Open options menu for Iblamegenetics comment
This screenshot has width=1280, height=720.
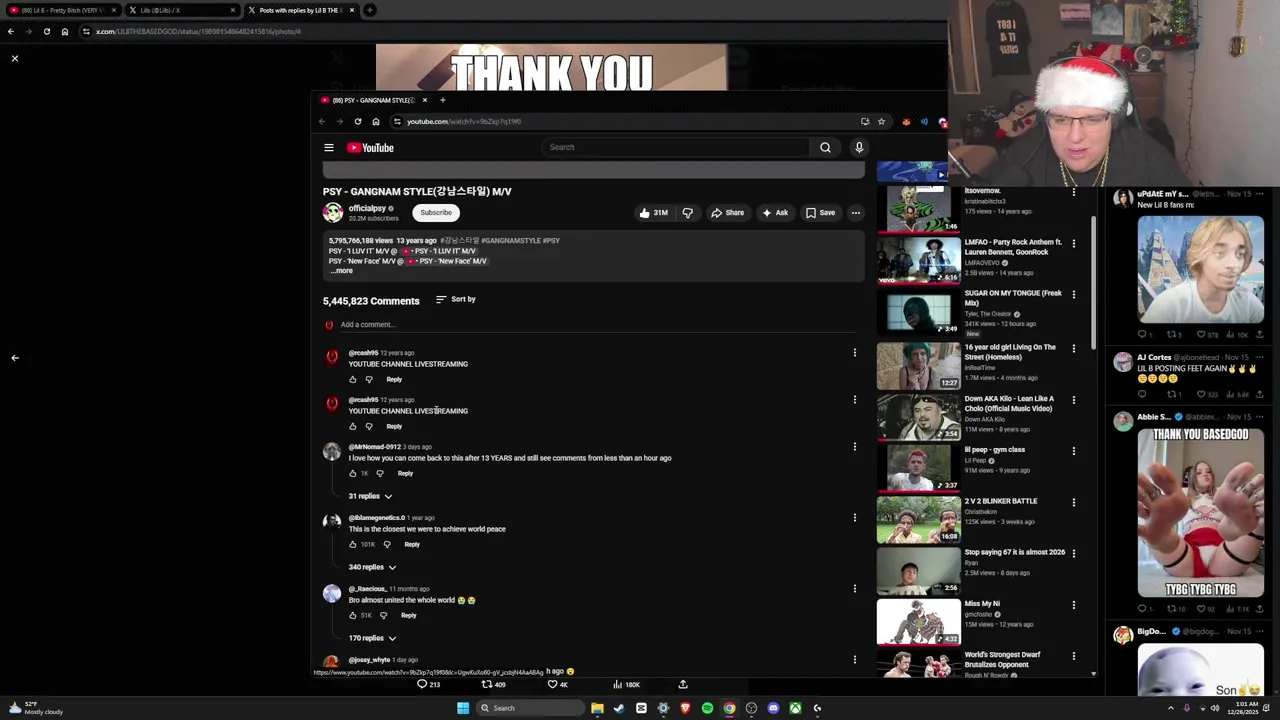tap(854, 518)
